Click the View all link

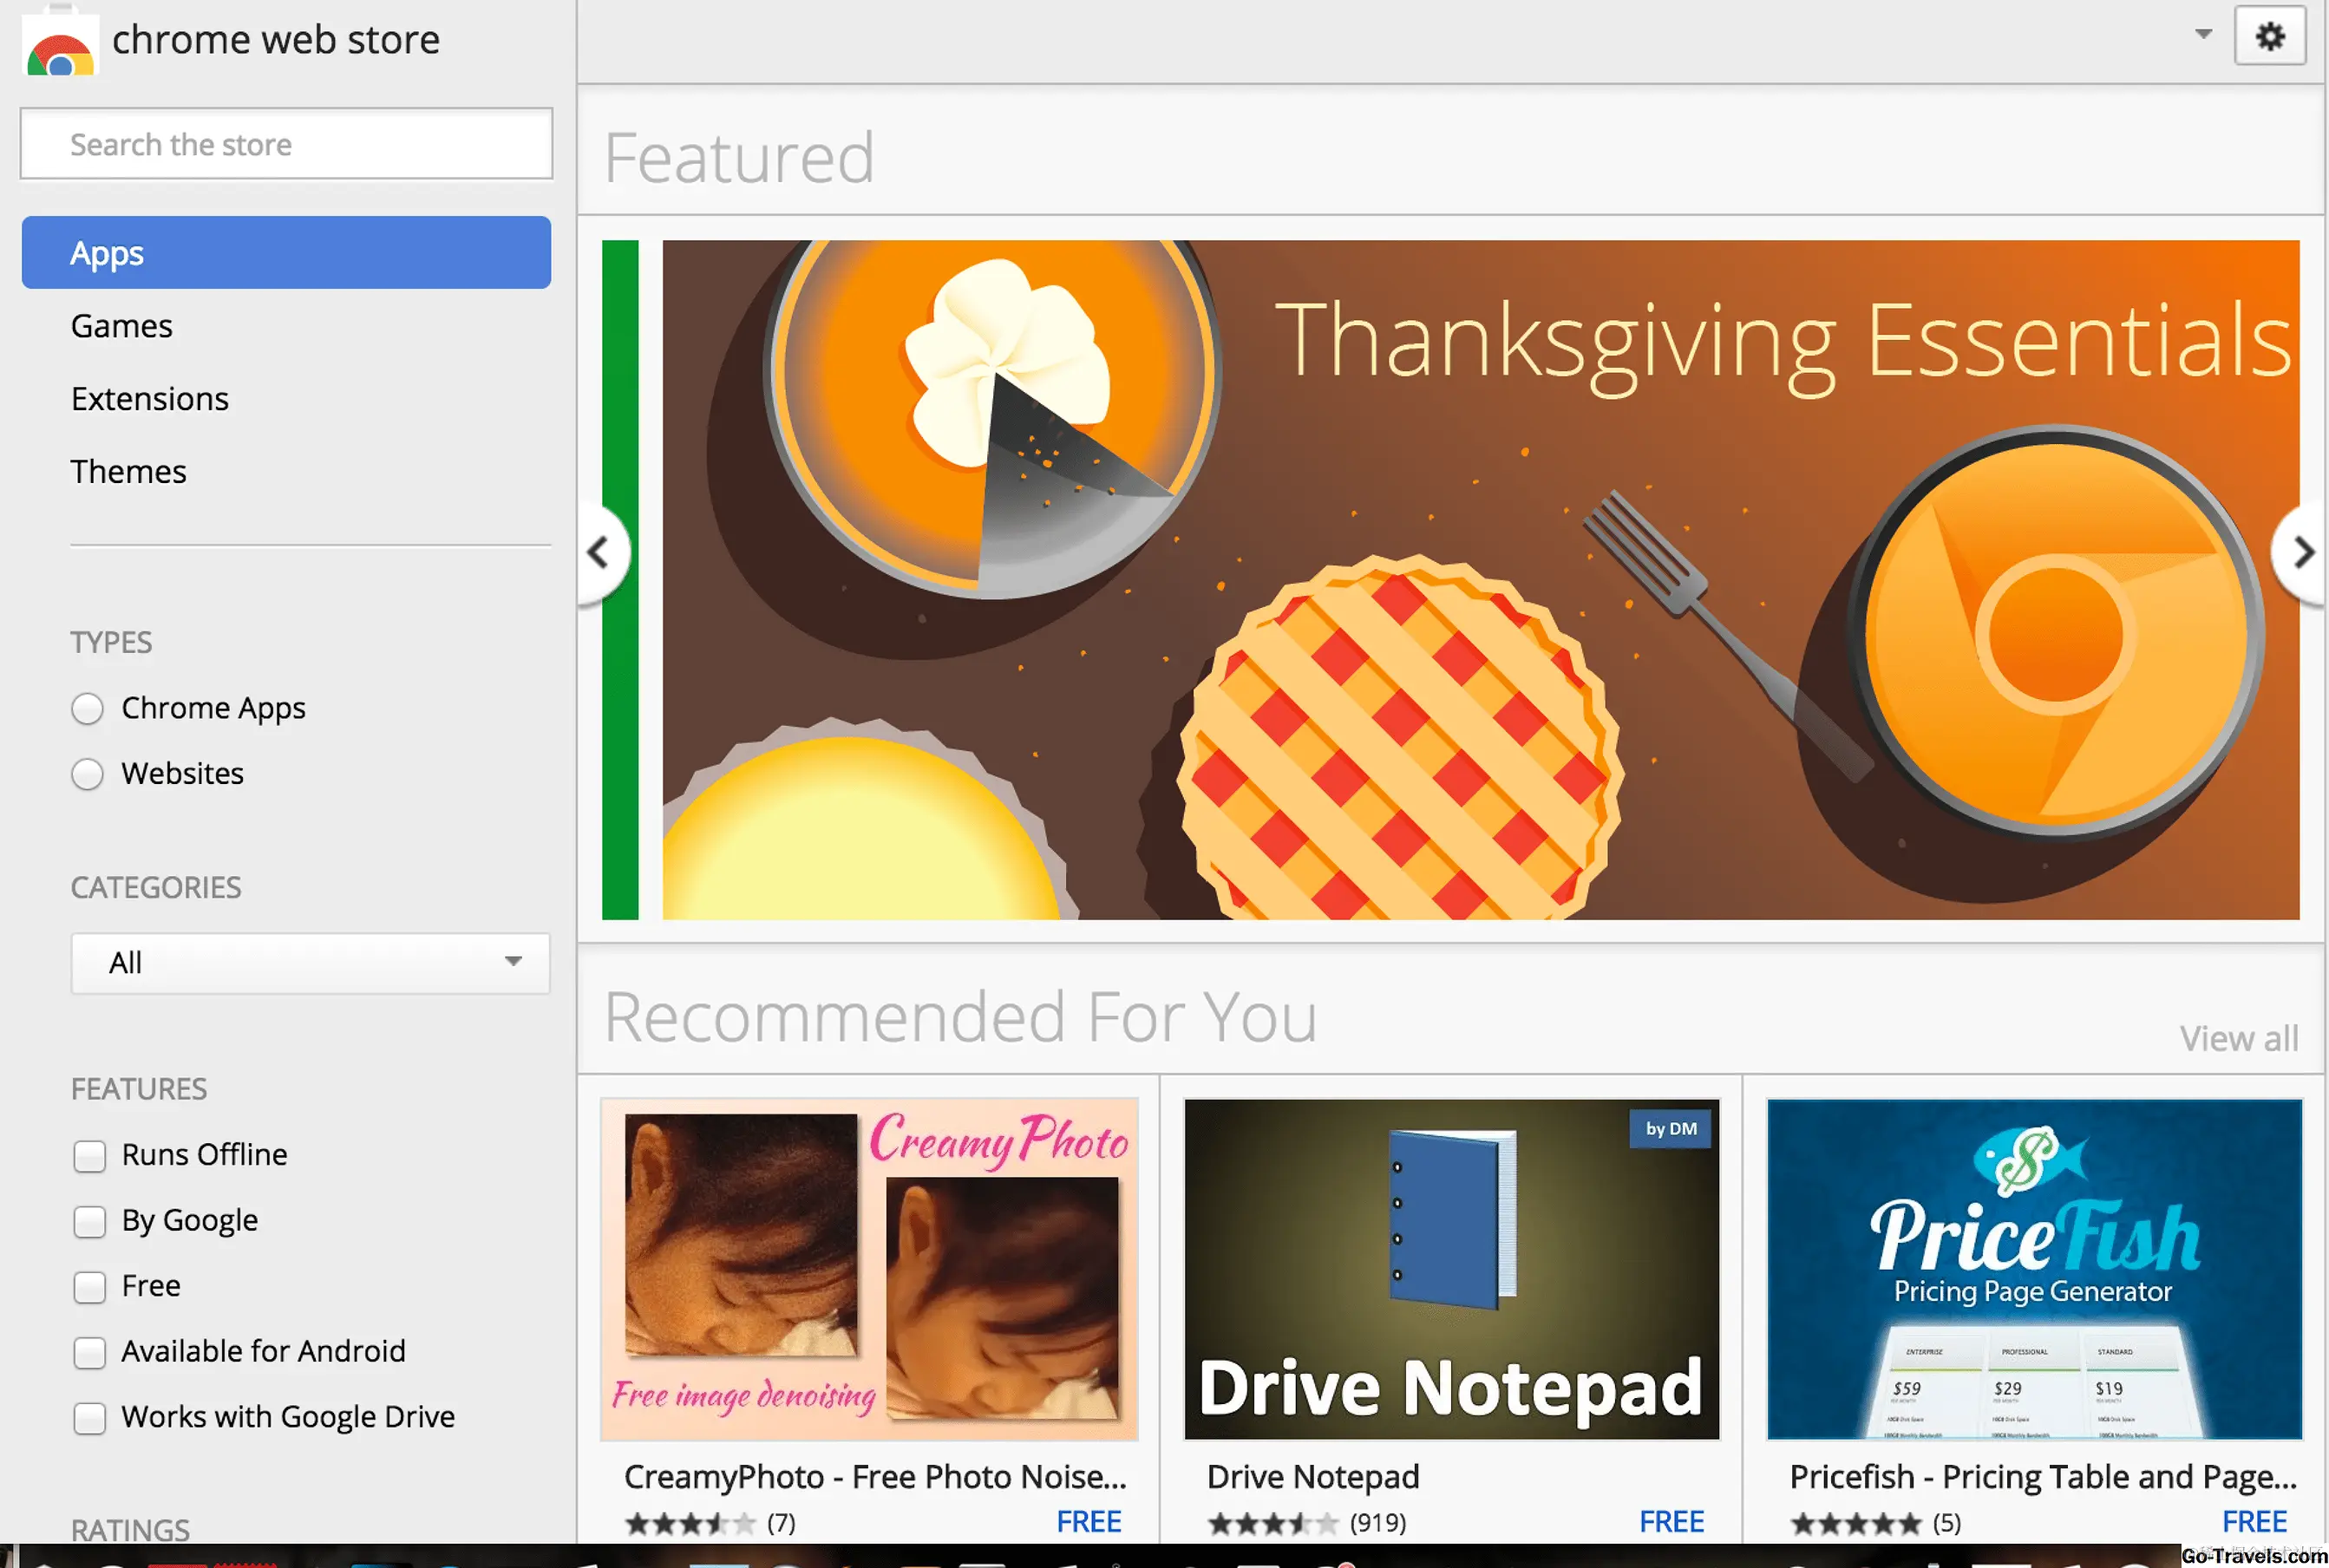click(x=2238, y=1038)
